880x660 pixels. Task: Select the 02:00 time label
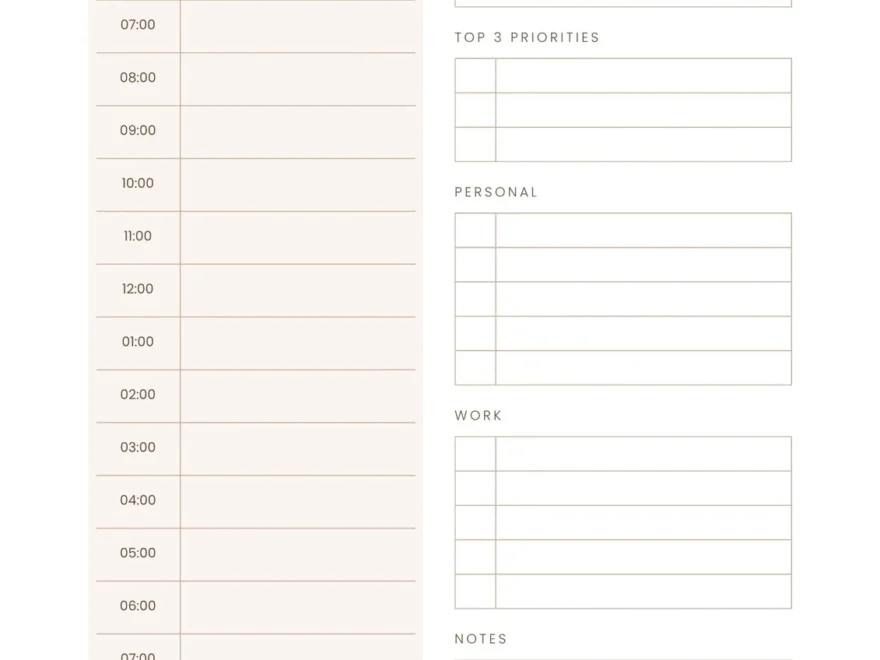[x=138, y=395]
